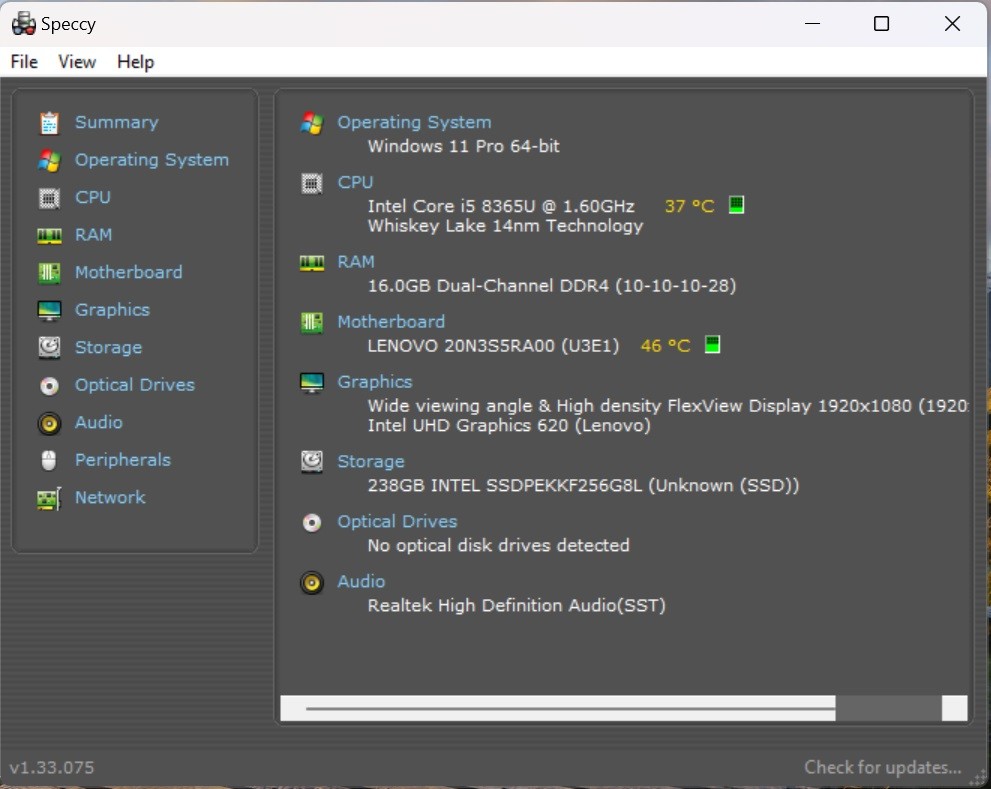Screen dimensions: 991x789
Task: Click the Audio speaker icon in sidebar
Action: tap(49, 423)
